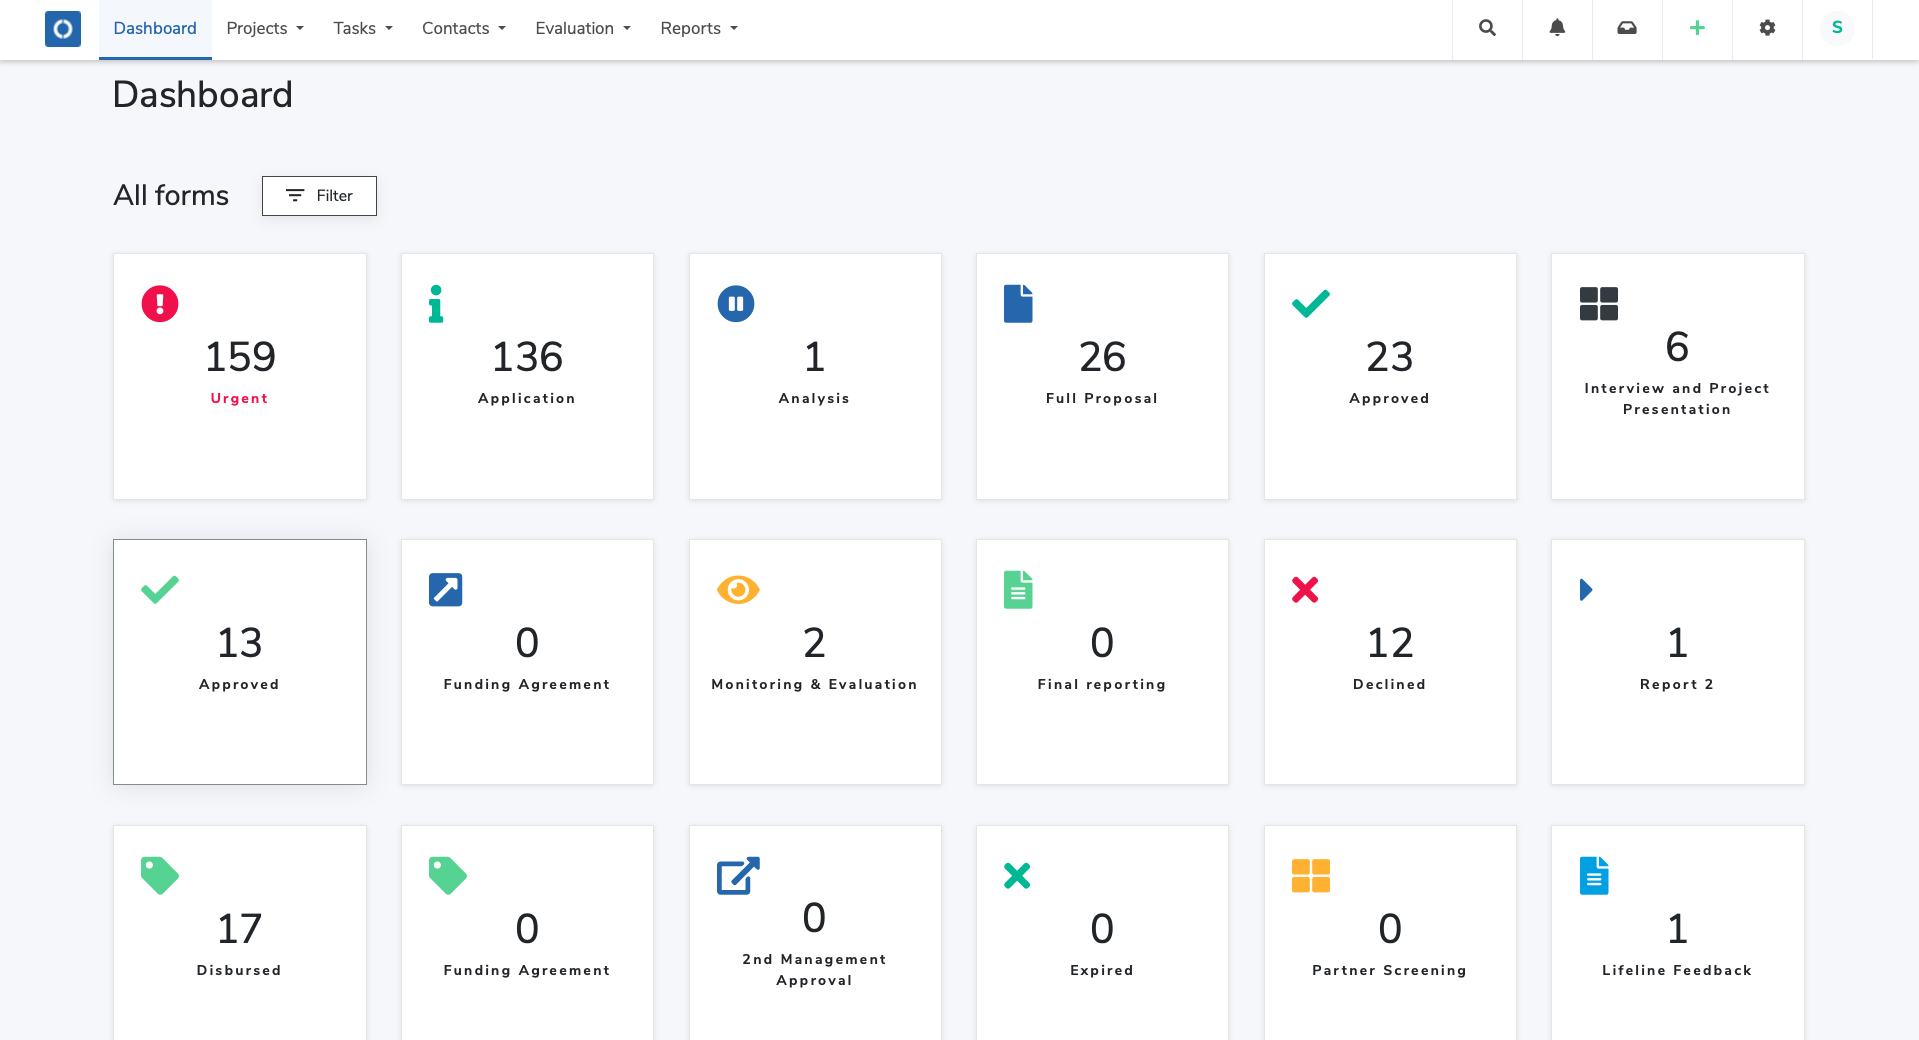Click the green plus icon to create new
The height and width of the screenshot is (1040, 1919).
tap(1696, 29)
